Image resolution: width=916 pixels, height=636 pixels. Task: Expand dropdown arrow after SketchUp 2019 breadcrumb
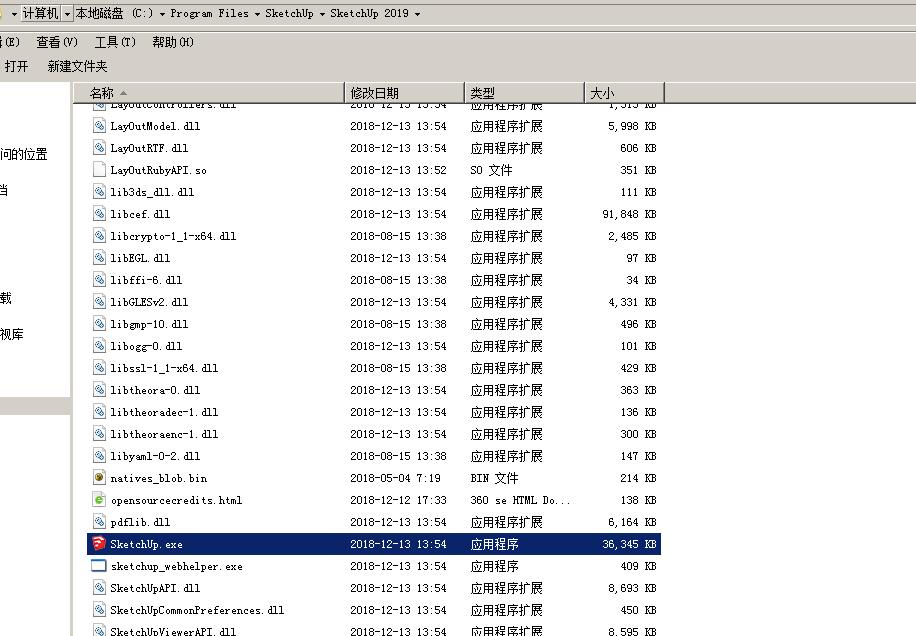pos(417,13)
